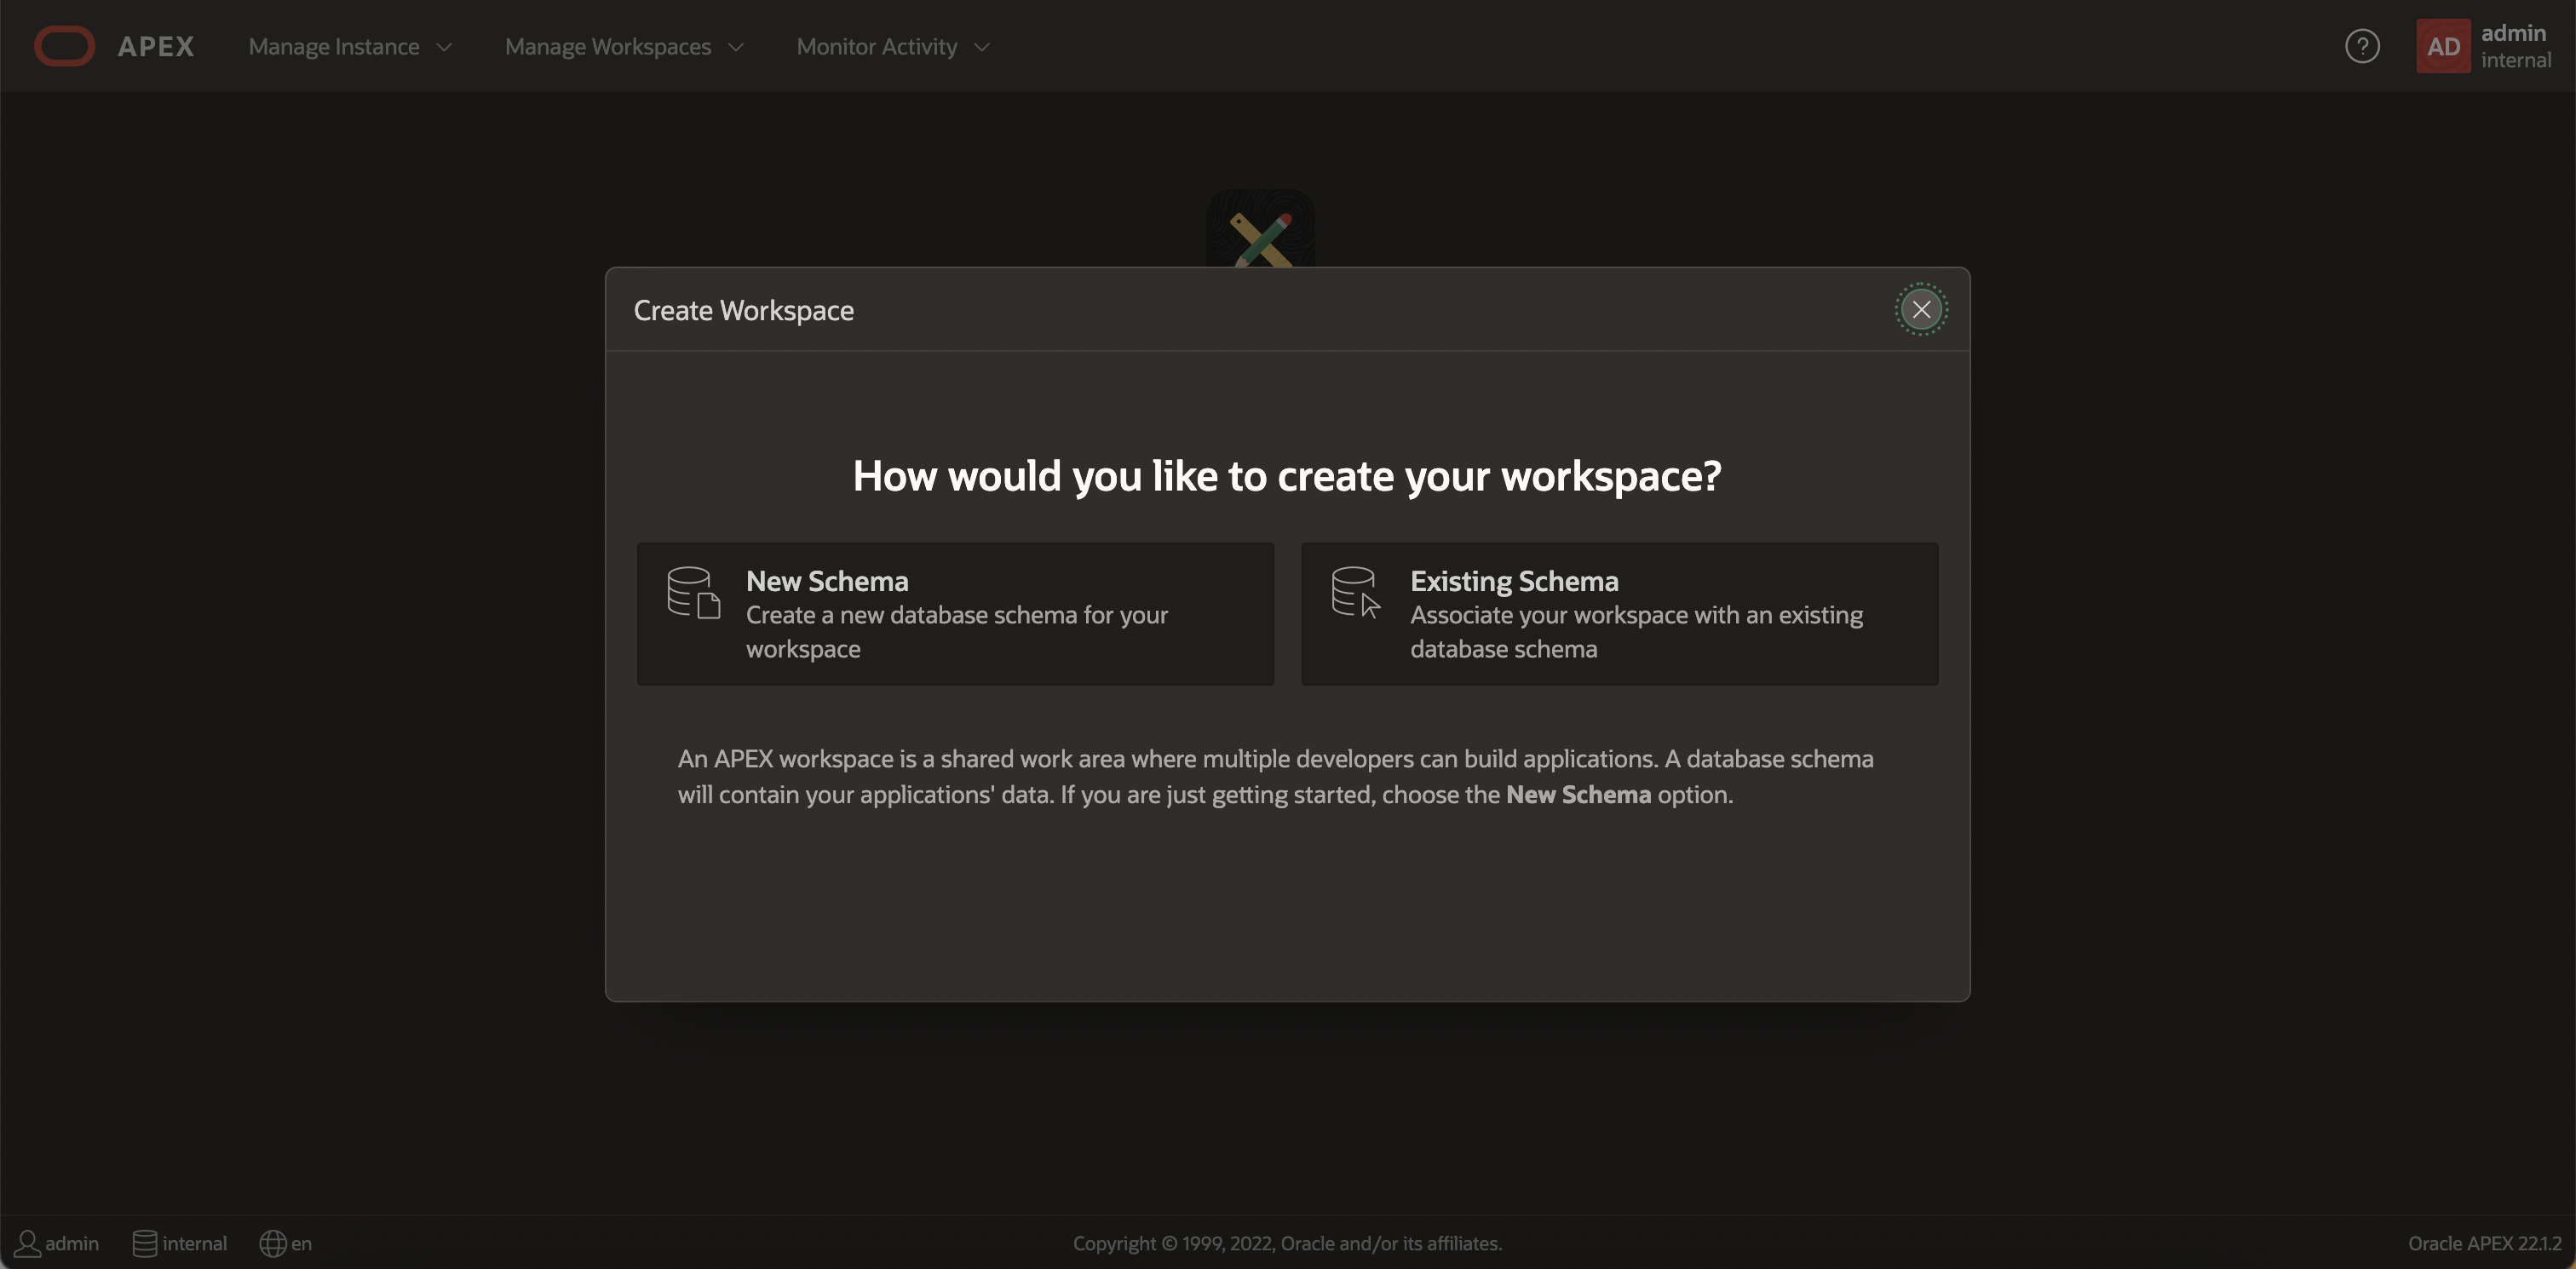The width and height of the screenshot is (2576, 1269).
Task: Click the 'en' language footer link
Action: click(301, 1243)
